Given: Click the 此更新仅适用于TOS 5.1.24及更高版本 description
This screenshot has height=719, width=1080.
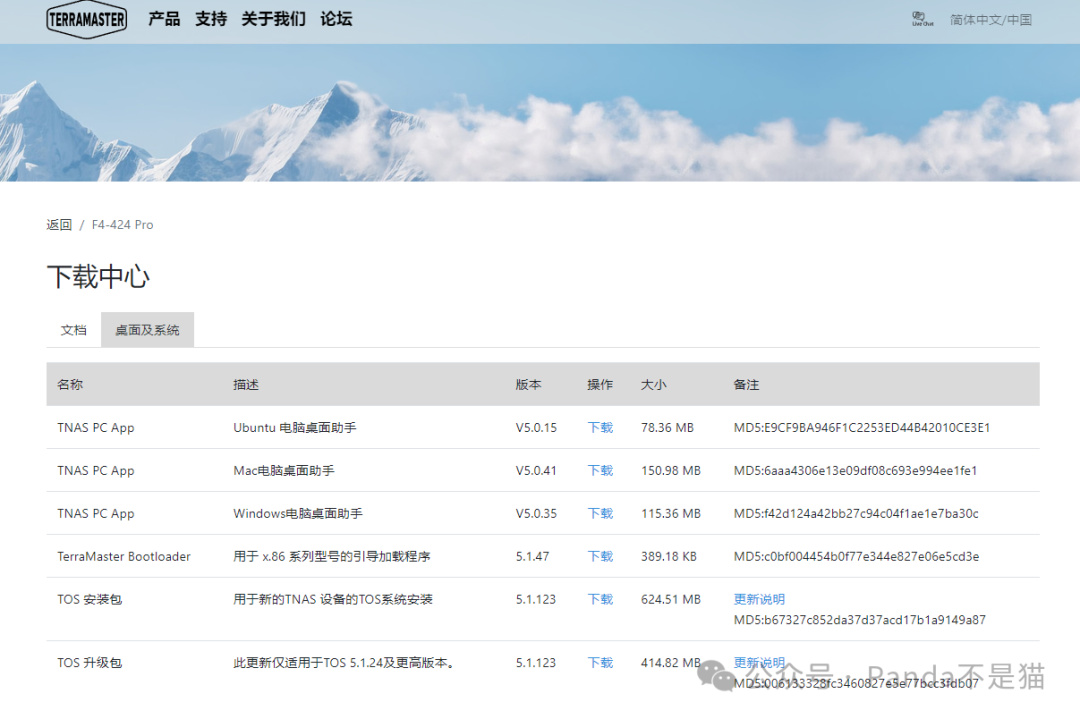Looking at the screenshot, I should tap(344, 663).
